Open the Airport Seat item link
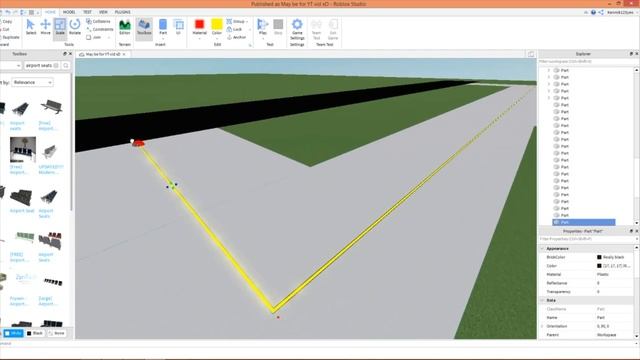 click(22, 211)
